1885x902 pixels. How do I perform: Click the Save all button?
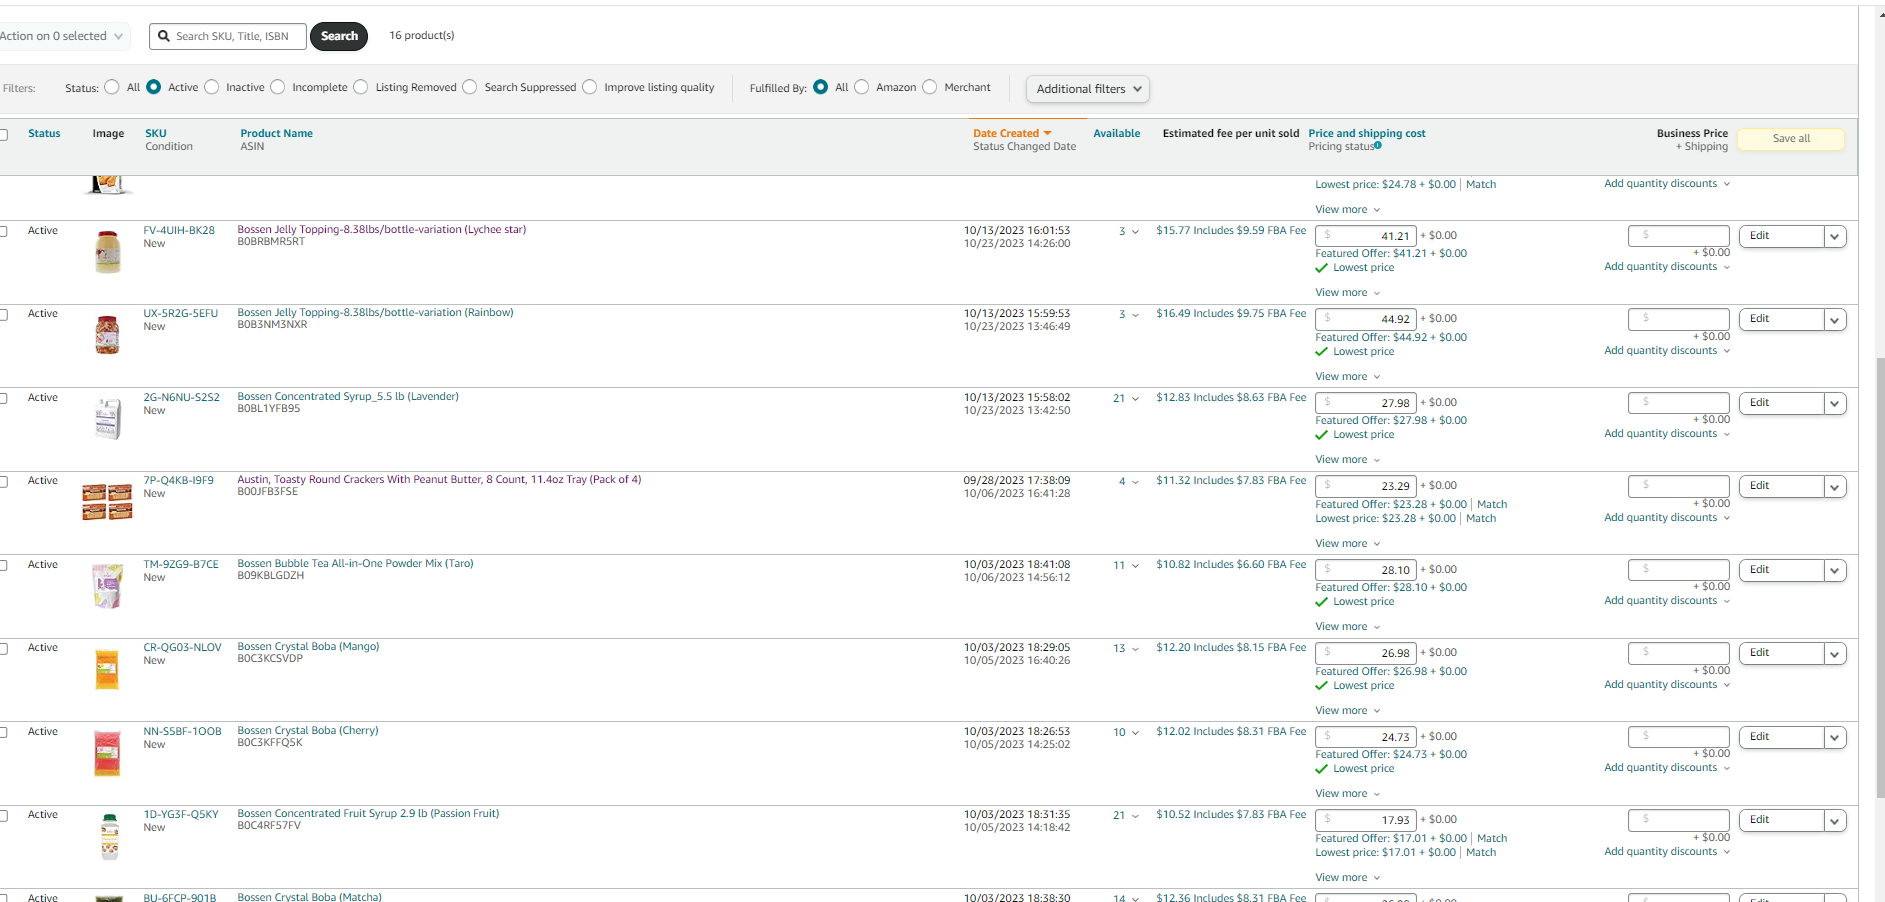tap(1791, 139)
